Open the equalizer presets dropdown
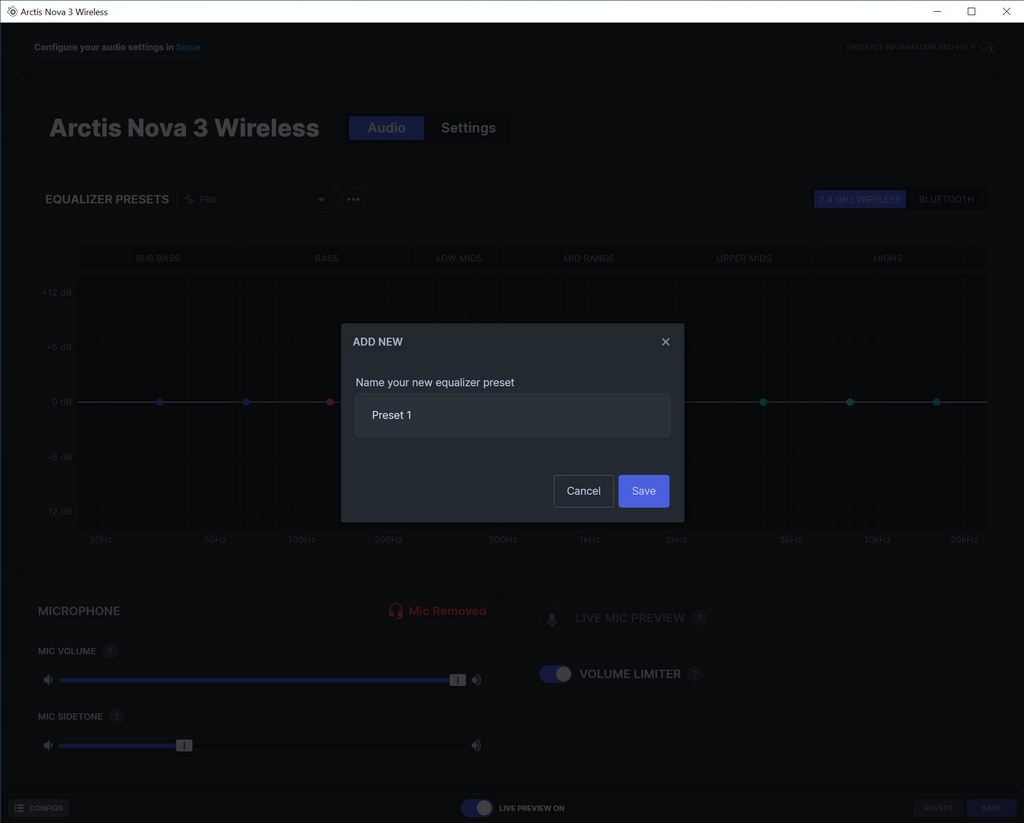This screenshot has width=1024, height=823. pyautogui.click(x=256, y=199)
